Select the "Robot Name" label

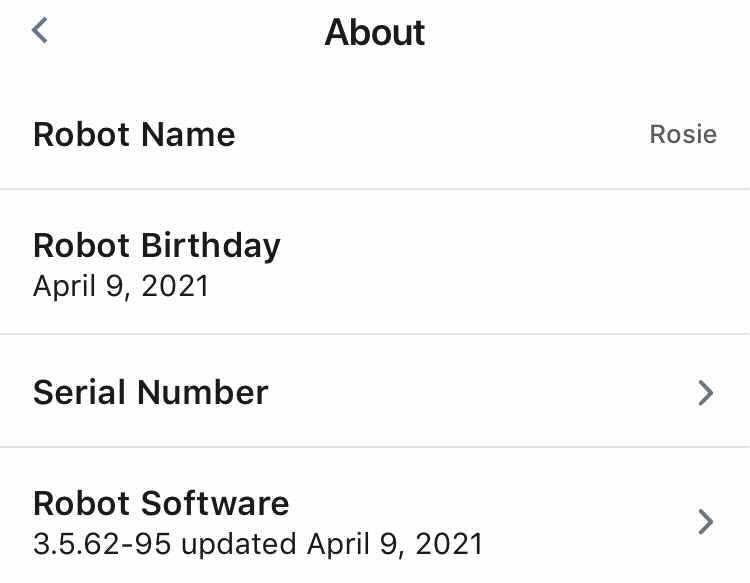tap(134, 135)
